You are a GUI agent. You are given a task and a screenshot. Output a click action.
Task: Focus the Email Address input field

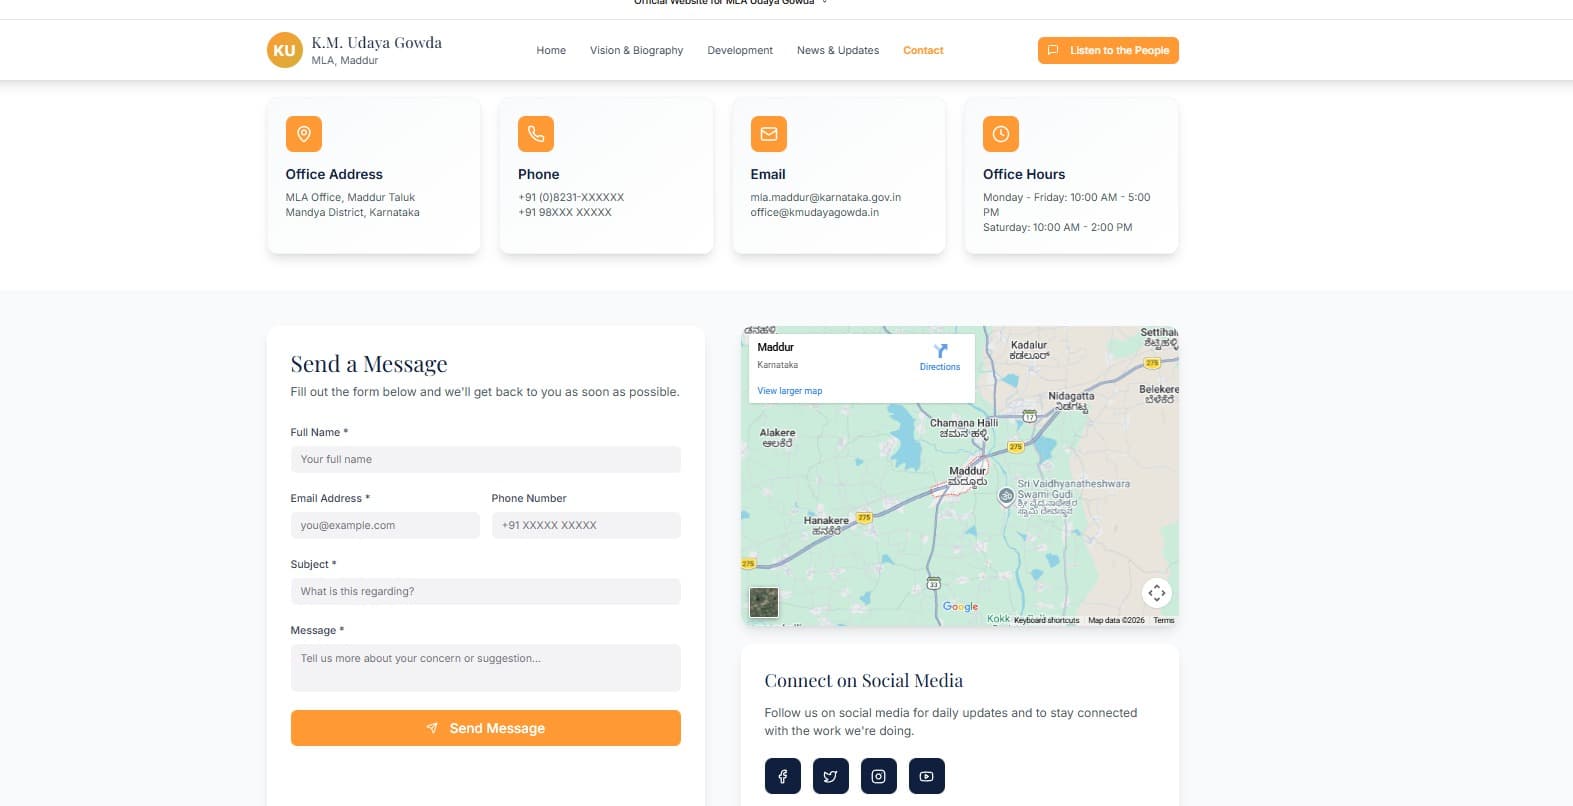(x=385, y=526)
